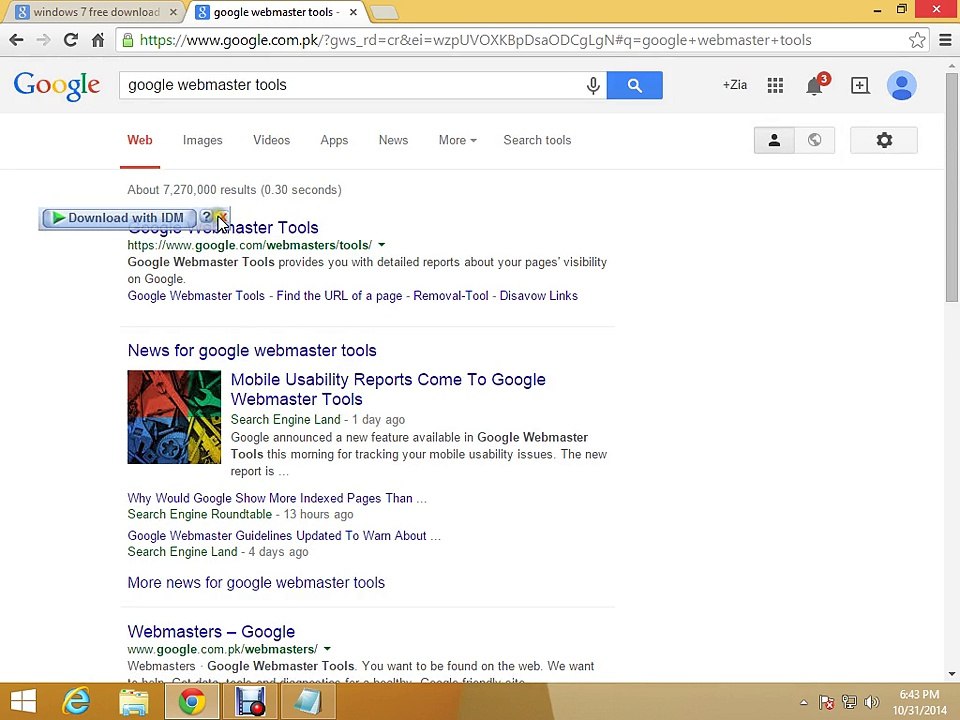Show hidden system tray icons
Viewport: 960px width, 720px height.
(x=804, y=702)
